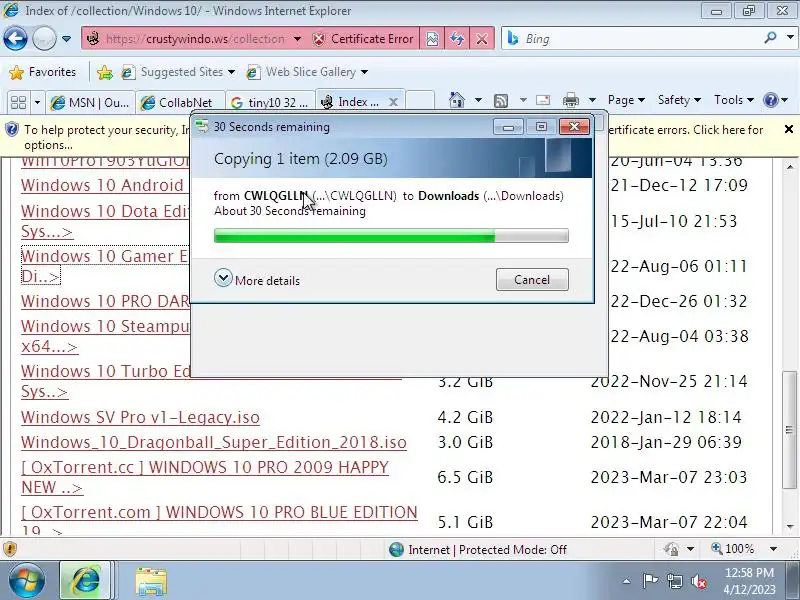Click Internet Protected Mode Off zone indicator
The width and height of the screenshot is (800, 600).
(x=478, y=549)
